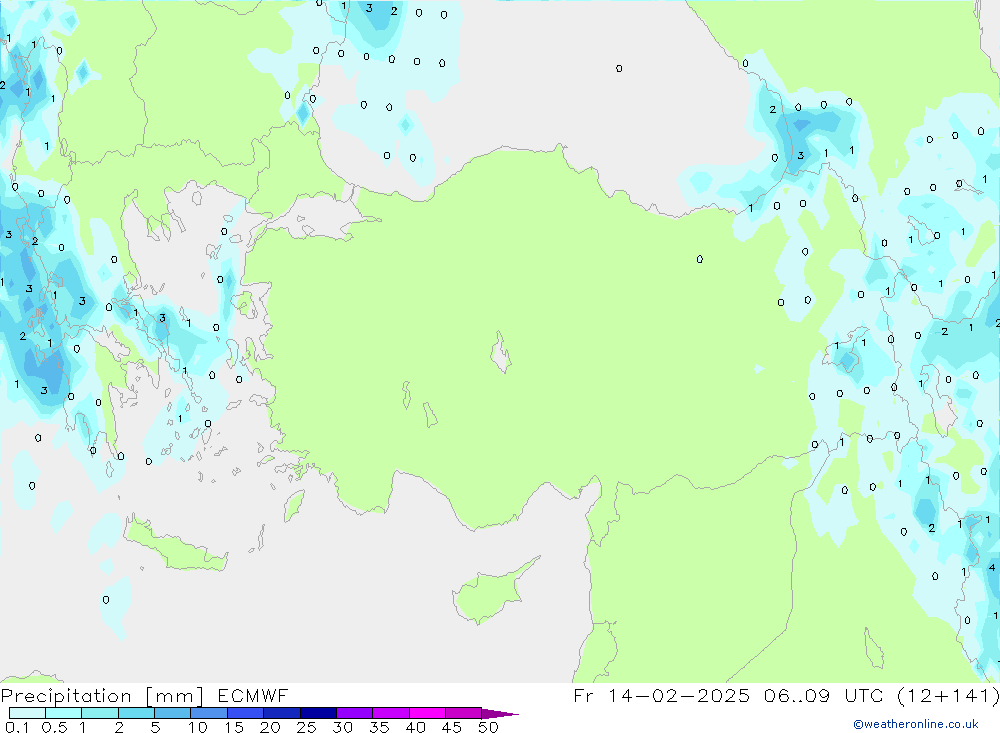Screen dimensions: 1000x733
Task: Click the 1–2 mm legend color swatch
Action: [99, 713]
